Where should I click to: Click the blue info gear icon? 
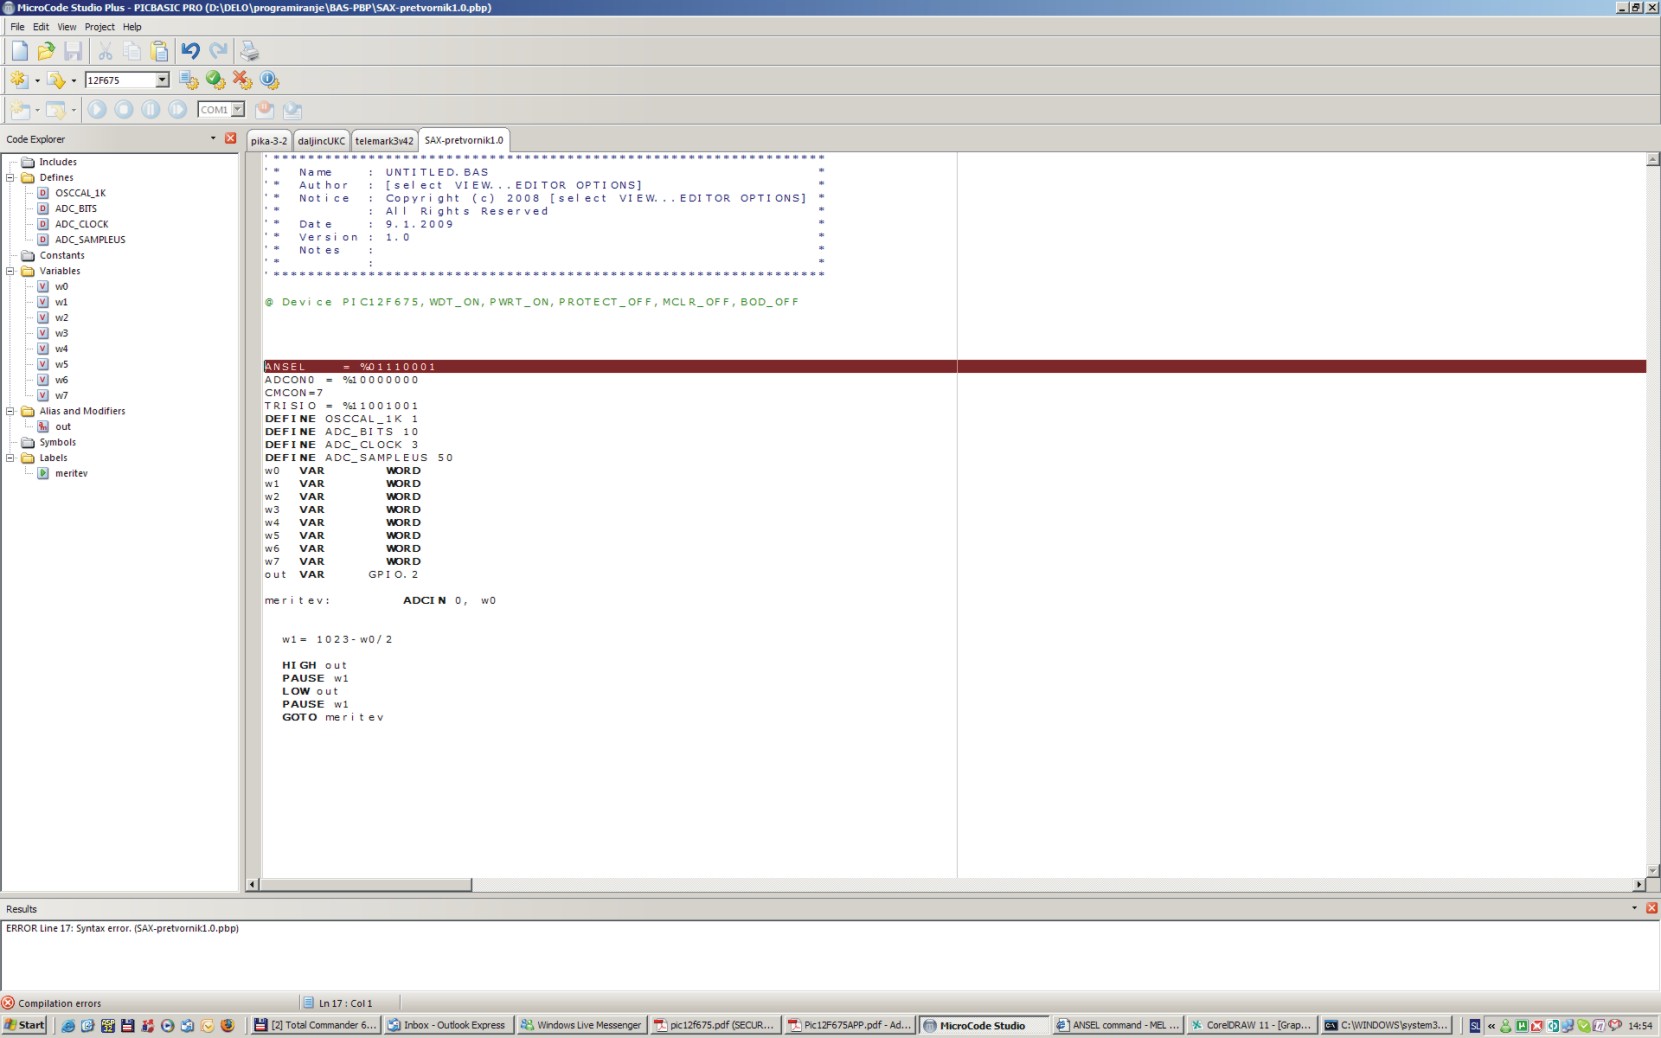pos(269,80)
